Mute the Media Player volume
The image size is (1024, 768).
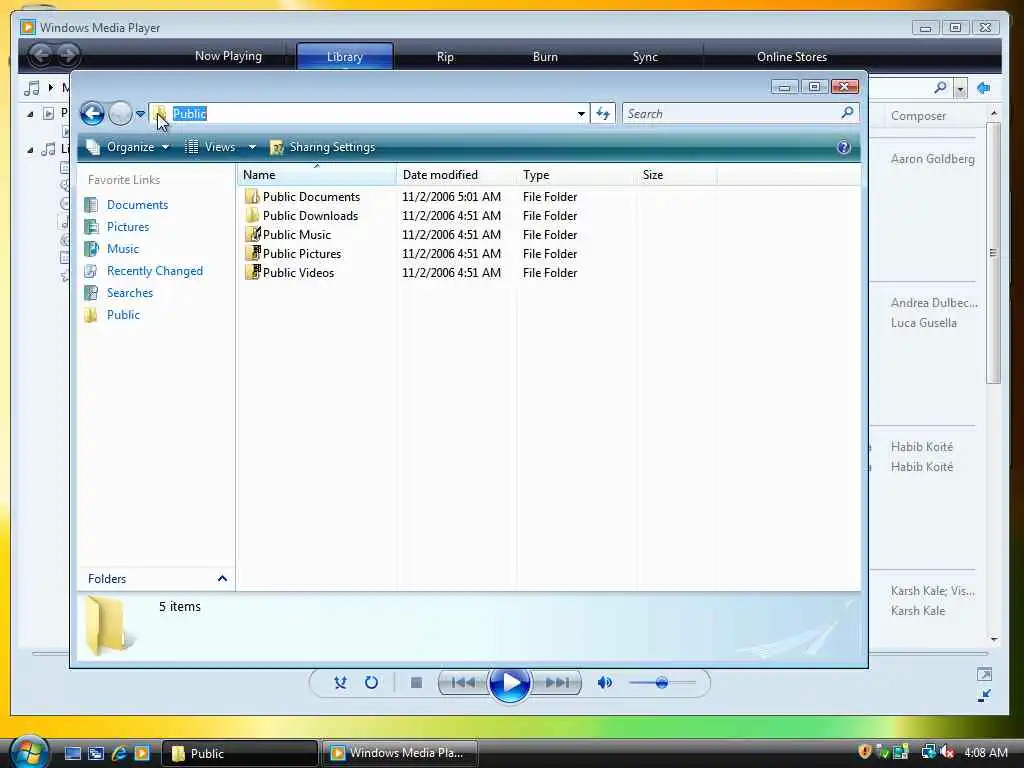click(x=605, y=683)
